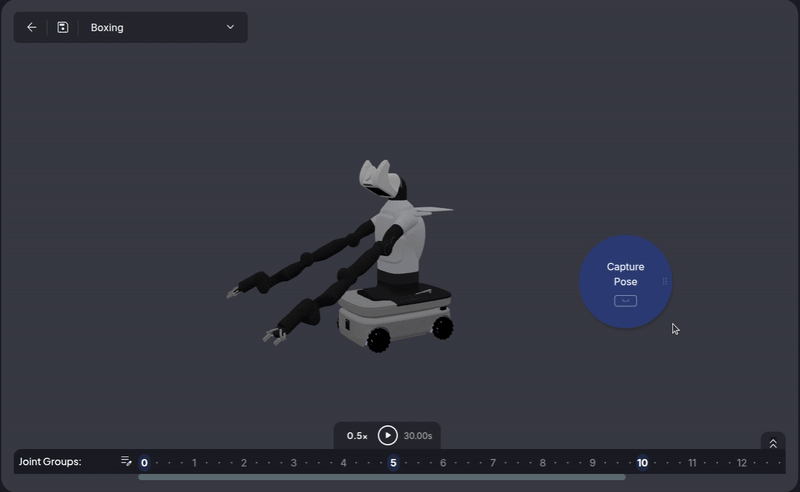This screenshot has width=800, height=492.
Task: Jump to second 12 on the timeline
Action: pos(742,463)
